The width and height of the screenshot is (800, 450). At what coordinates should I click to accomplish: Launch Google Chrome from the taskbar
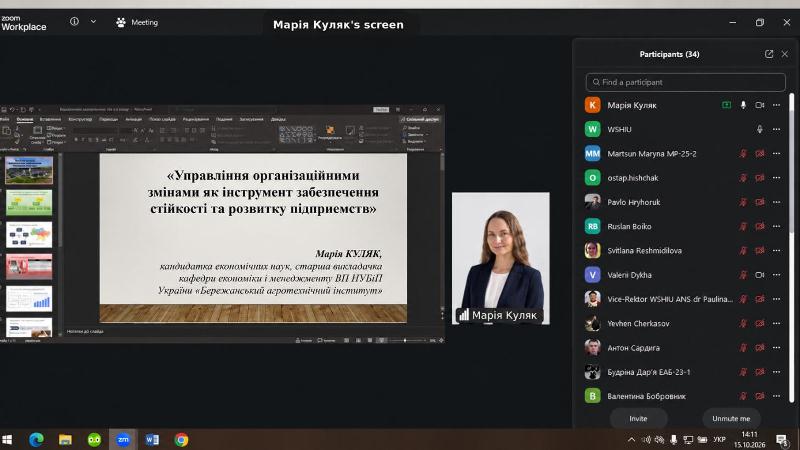point(181,439)
